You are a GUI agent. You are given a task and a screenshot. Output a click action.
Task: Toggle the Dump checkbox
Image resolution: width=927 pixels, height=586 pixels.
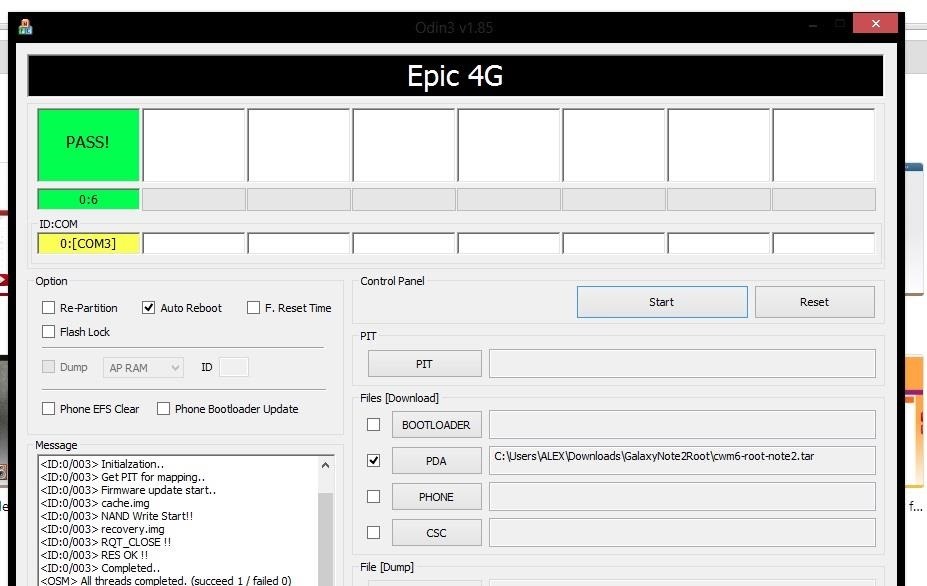point(48,367)
